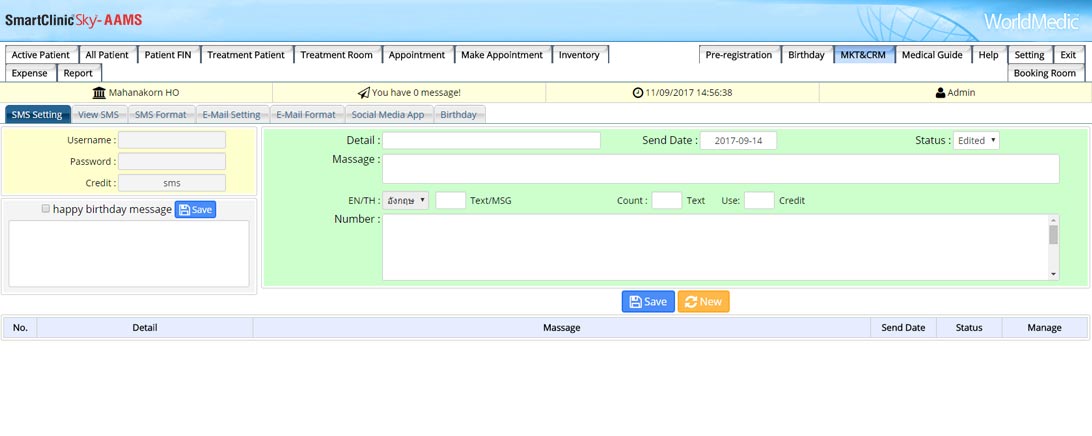Click the blue Save button below the Number field
Viewport: 1092px width, 436px height.
(x=647, y=302)
